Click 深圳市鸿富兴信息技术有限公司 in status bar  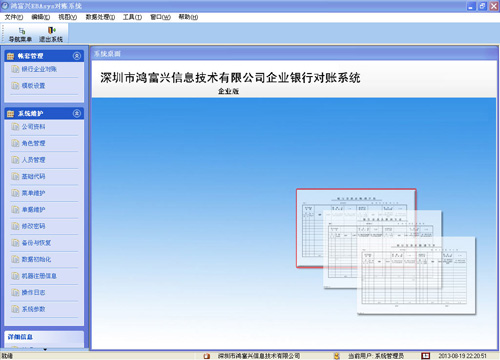[259, 356]
